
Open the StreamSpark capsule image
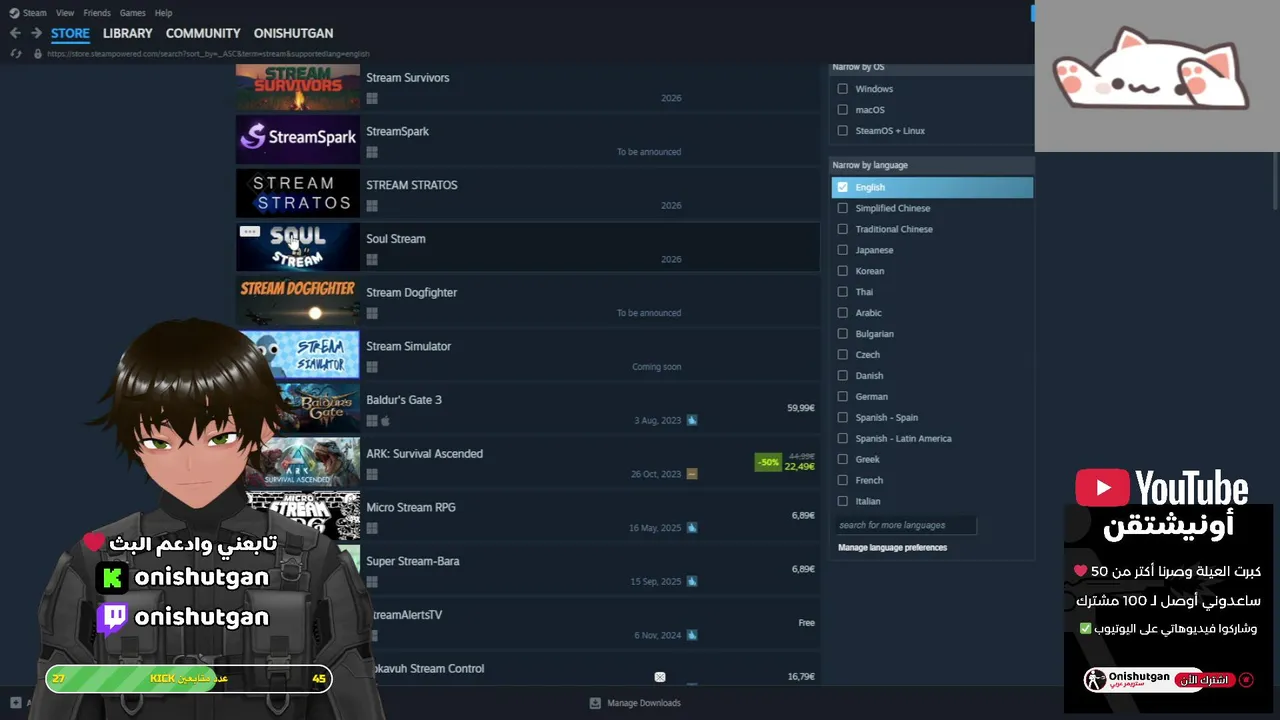point(298,139)
